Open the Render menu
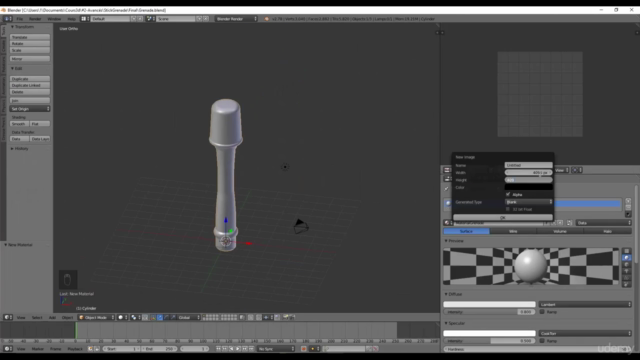 click(x=35, y=19)
